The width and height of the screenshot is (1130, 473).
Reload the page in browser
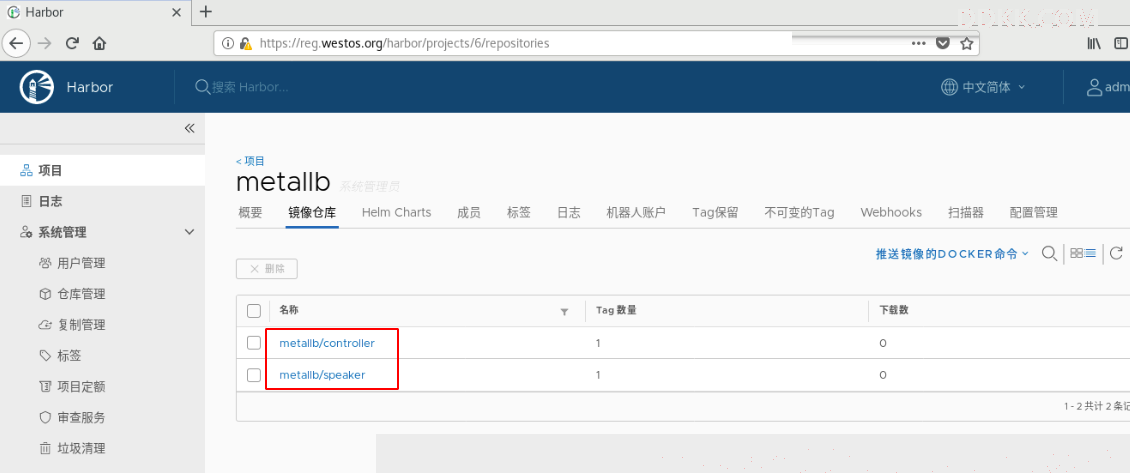[72, 43]
